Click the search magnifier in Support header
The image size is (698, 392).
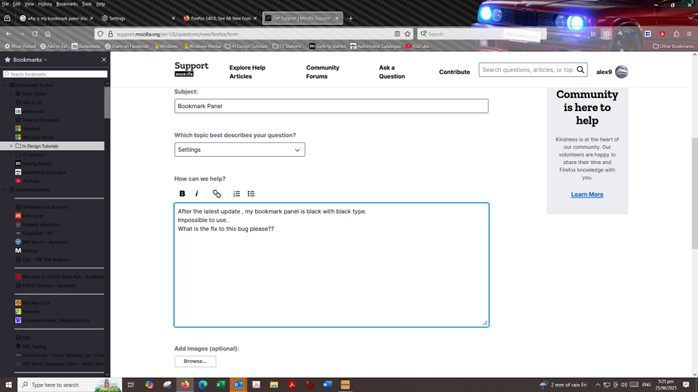[x=580, y=70]
